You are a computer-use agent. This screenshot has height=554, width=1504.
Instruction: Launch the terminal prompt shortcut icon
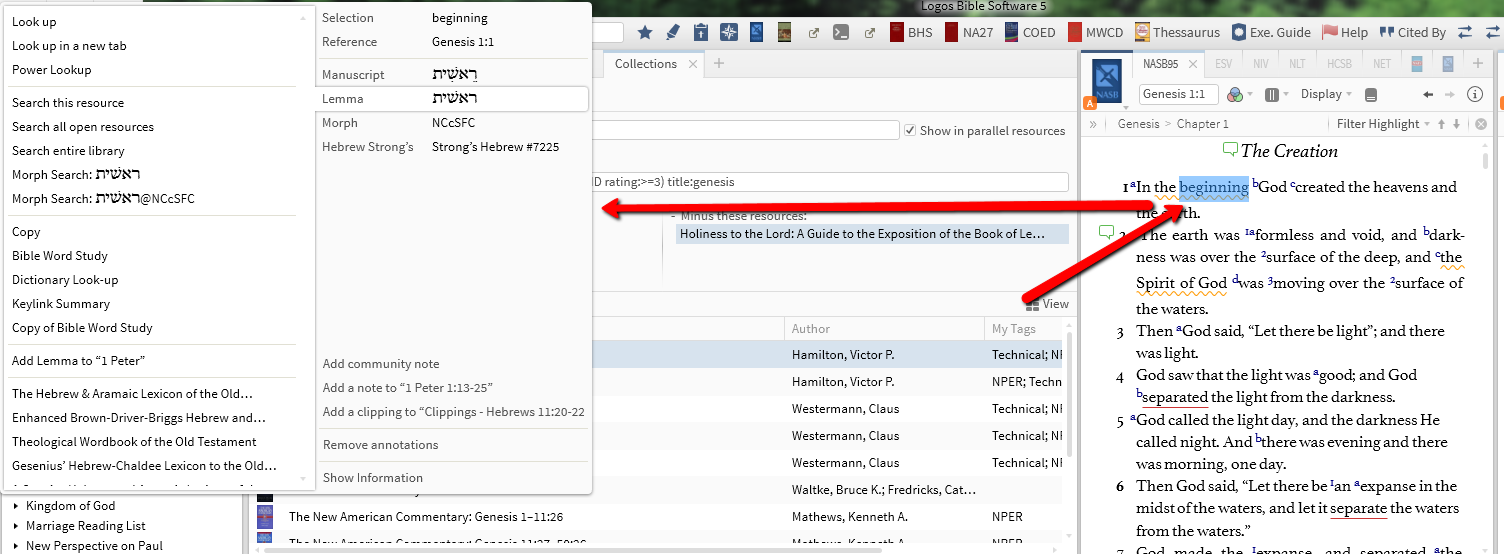click(842, 32)
